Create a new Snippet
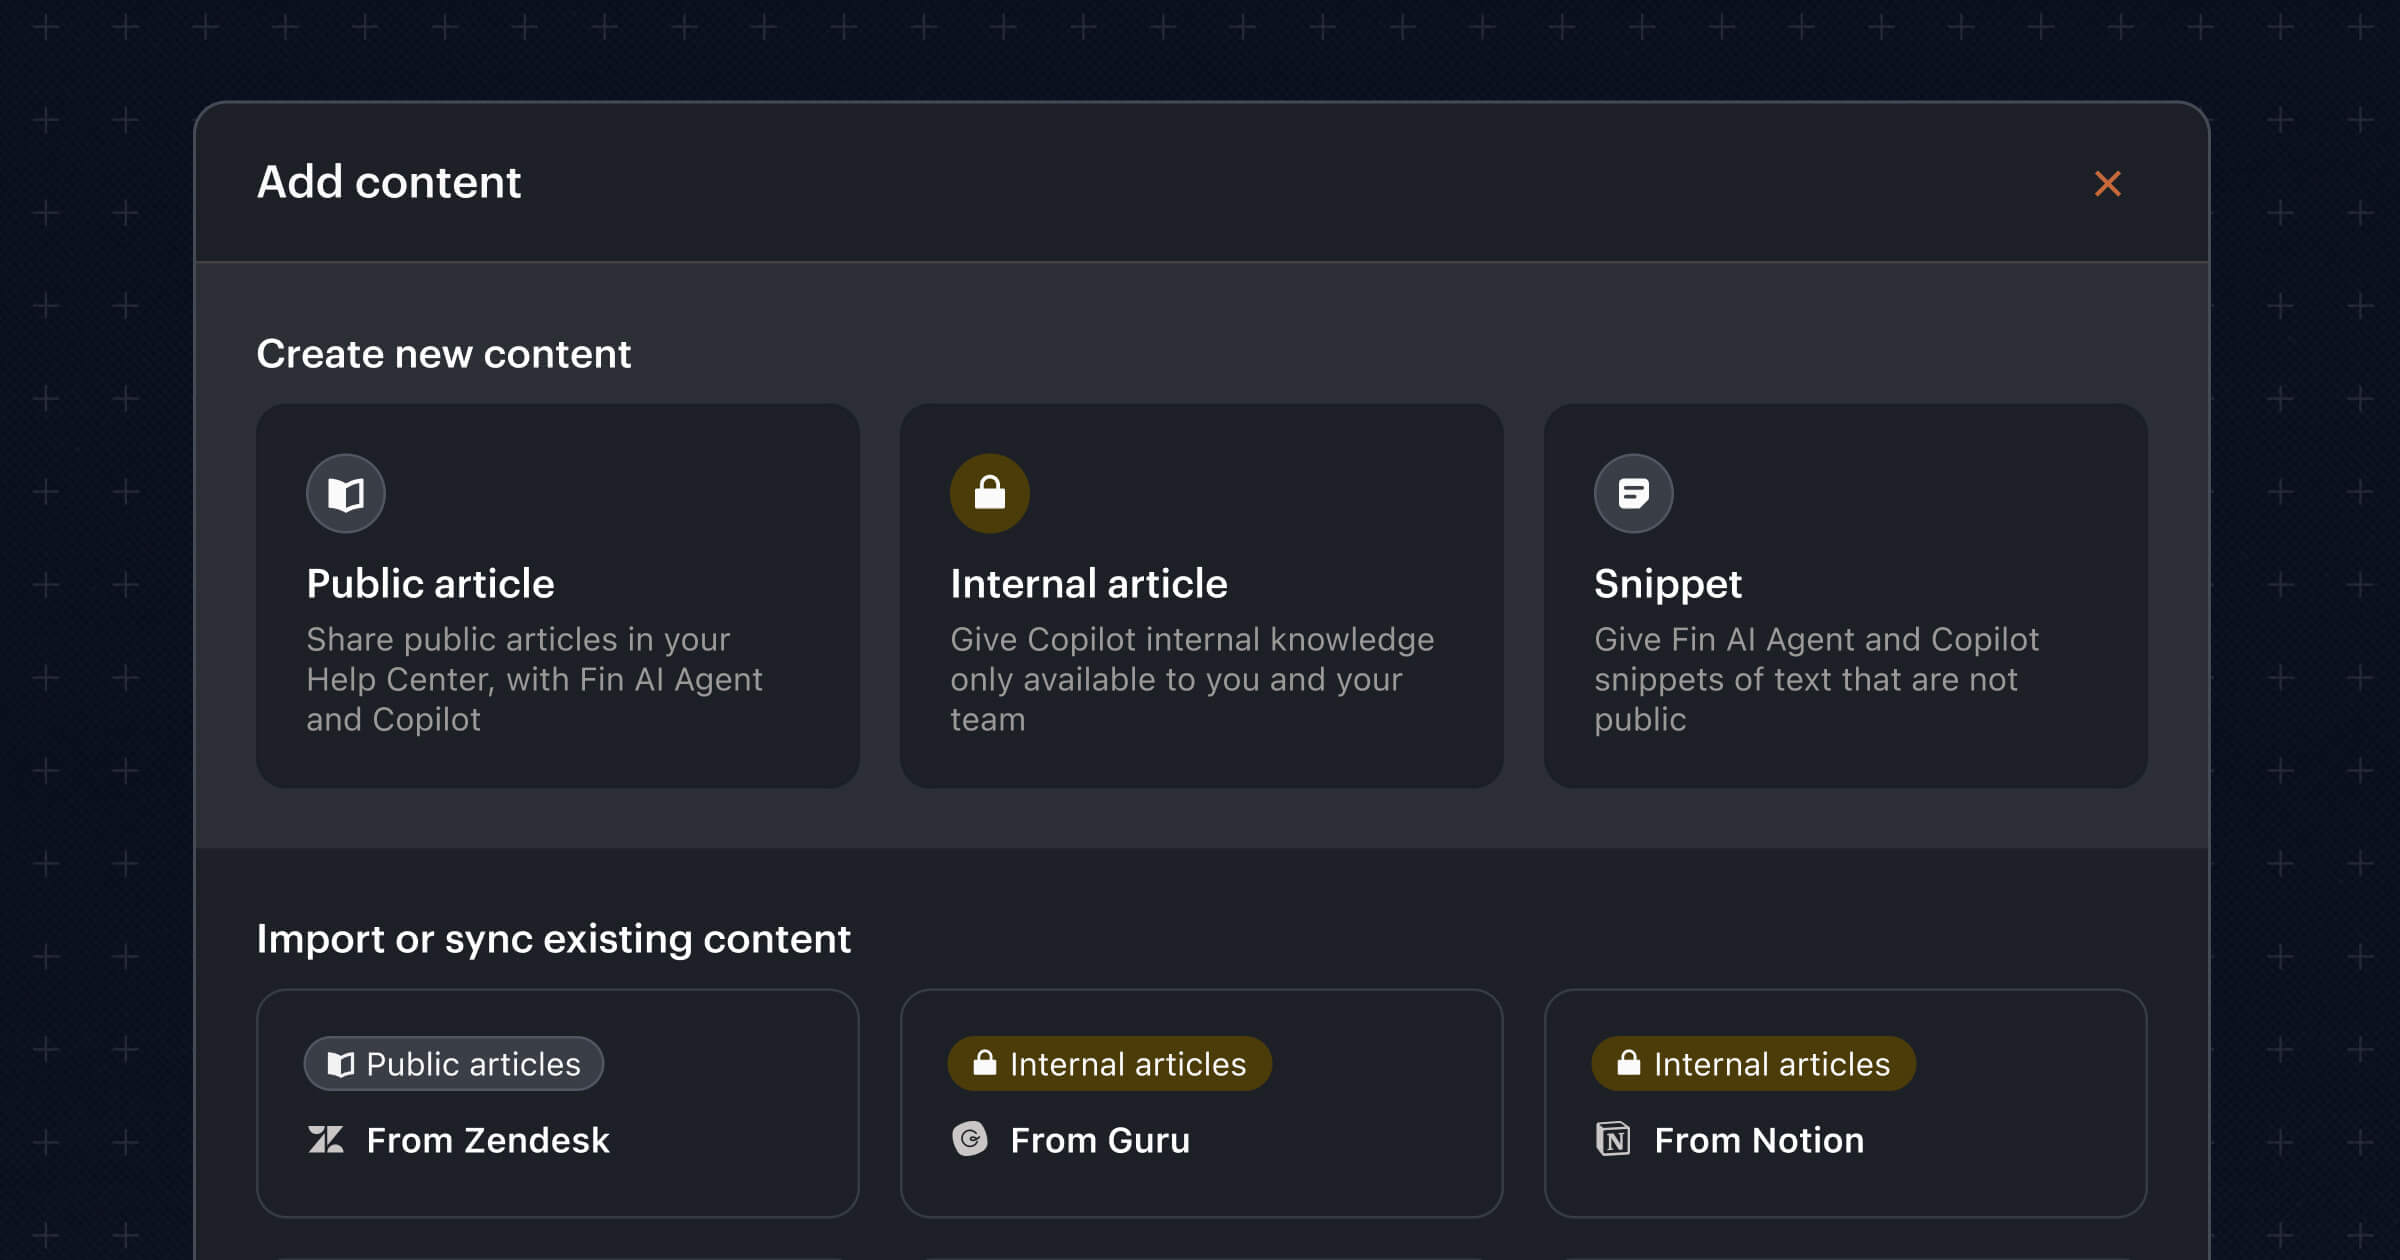This screenshot has height=1260, width=2400. click(x=1846, y=596)
